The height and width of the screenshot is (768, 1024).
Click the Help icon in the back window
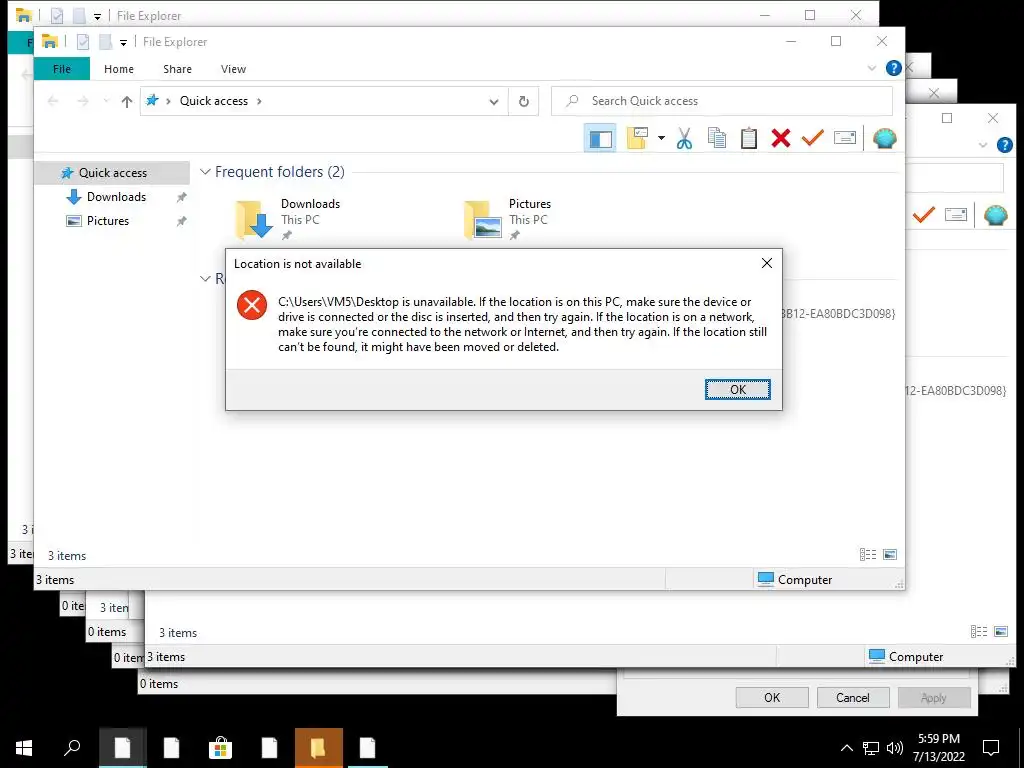pyautogui.click(x=1004, y=145)
